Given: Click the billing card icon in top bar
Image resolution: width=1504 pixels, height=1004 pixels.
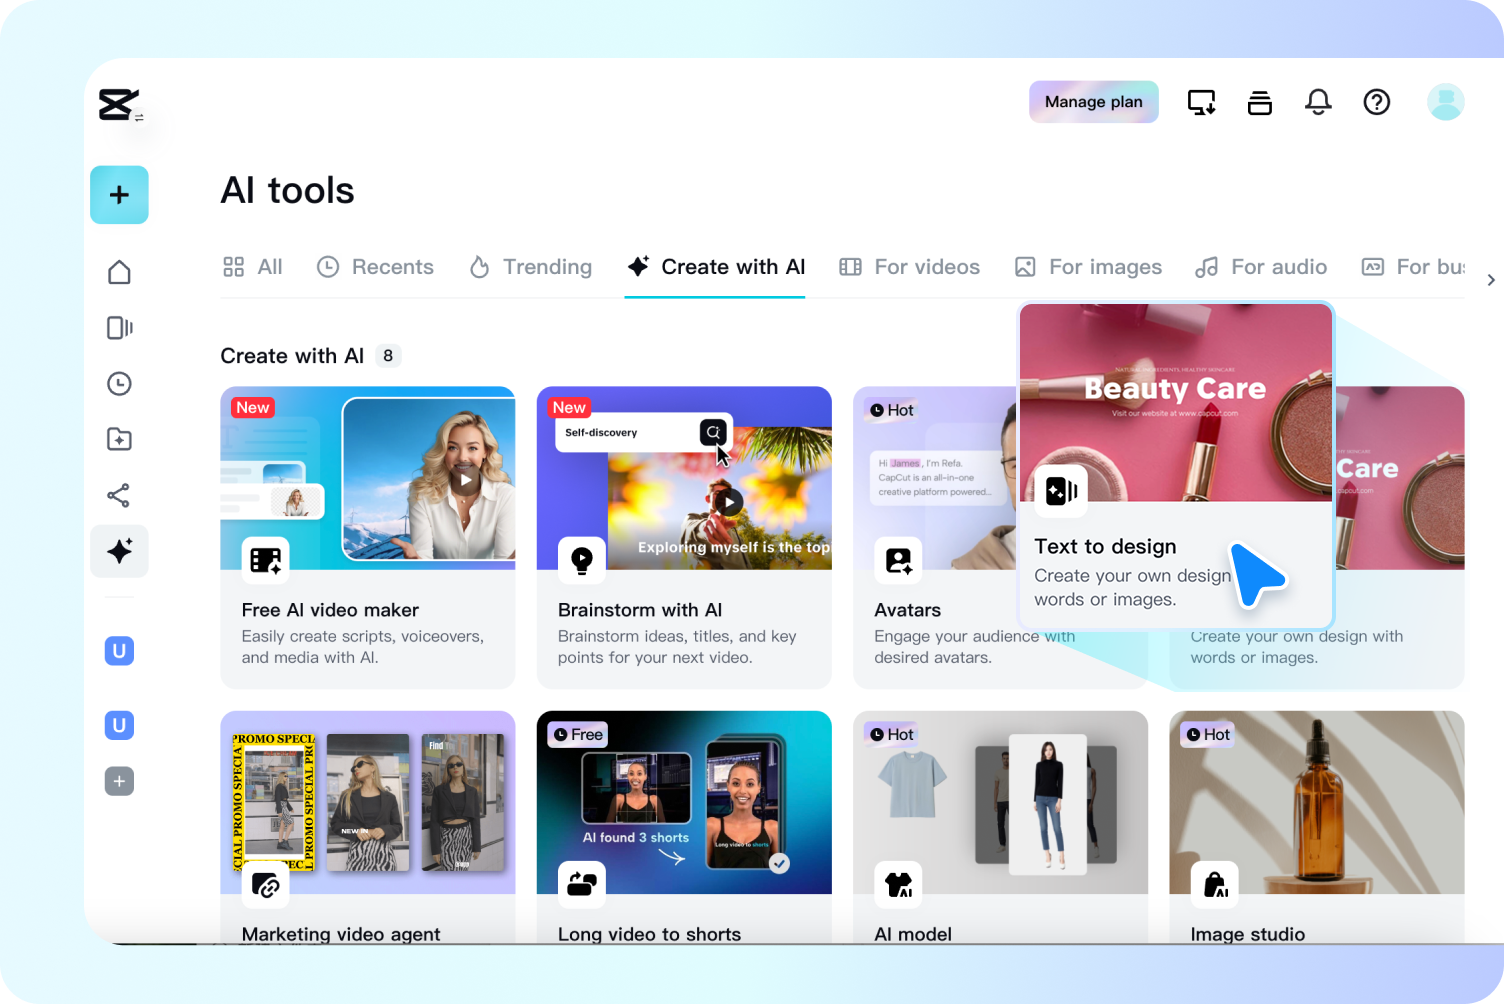Looking at the screenshot, I should 1259,101.
